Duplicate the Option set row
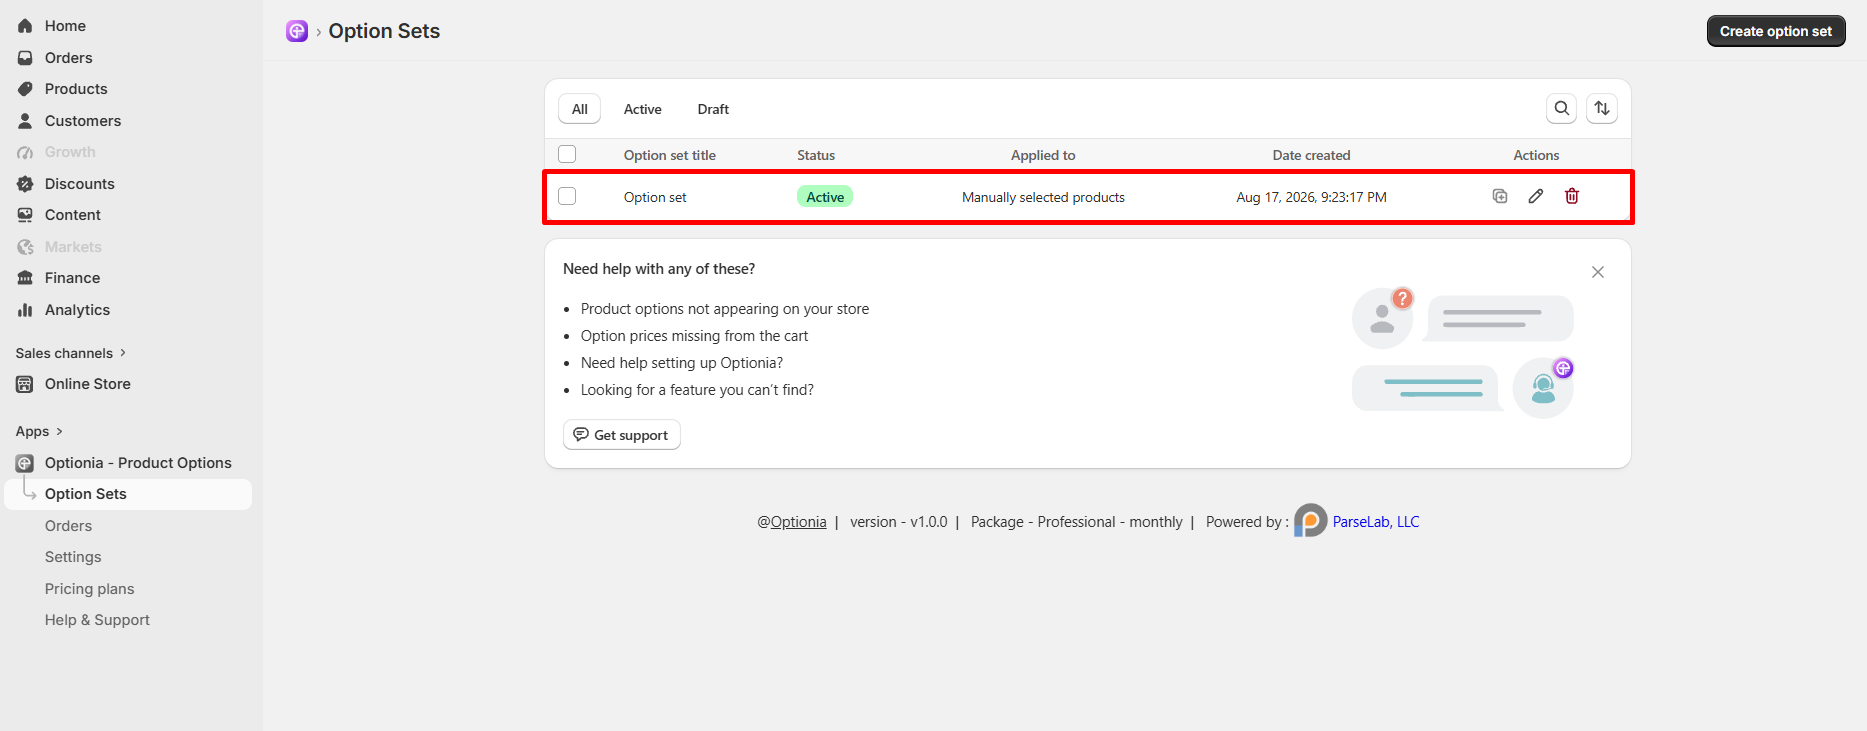The height and width of the screenshot is (731, 1867). pyautogui.click(x=1500, y=196)
